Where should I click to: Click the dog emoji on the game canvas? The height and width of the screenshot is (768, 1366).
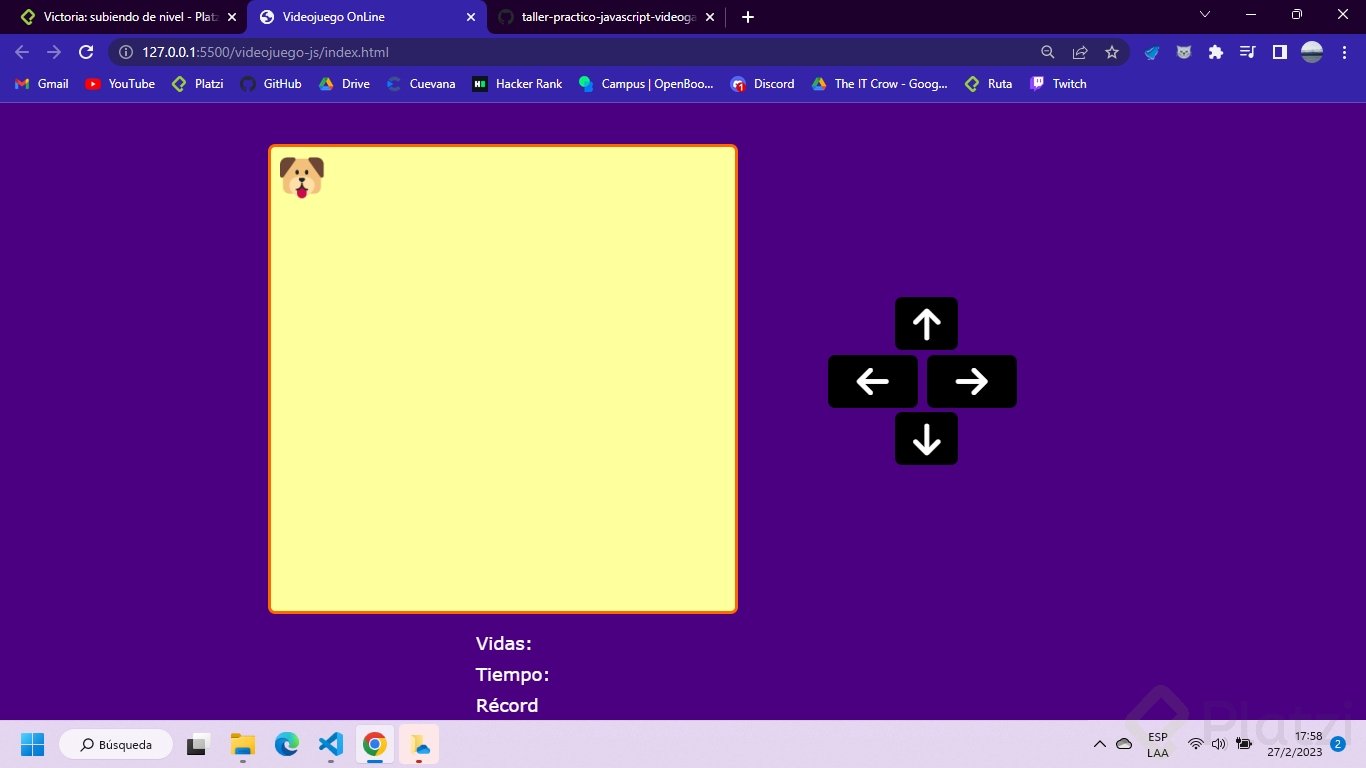302,177
